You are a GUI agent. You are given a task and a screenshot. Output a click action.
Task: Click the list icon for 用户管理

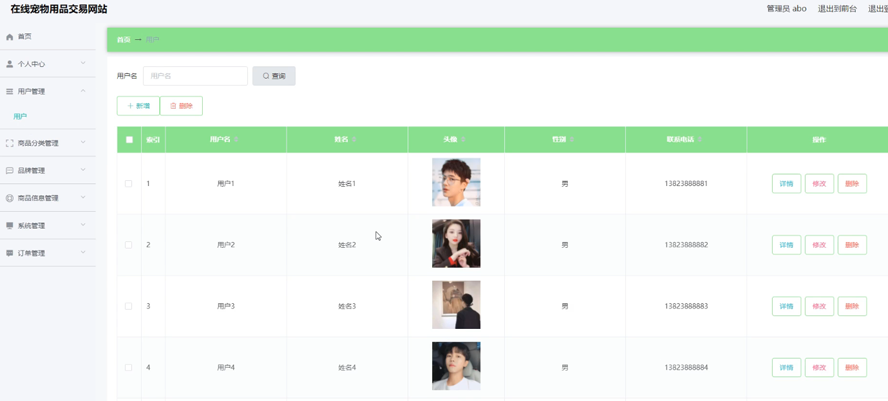point(9,91)
